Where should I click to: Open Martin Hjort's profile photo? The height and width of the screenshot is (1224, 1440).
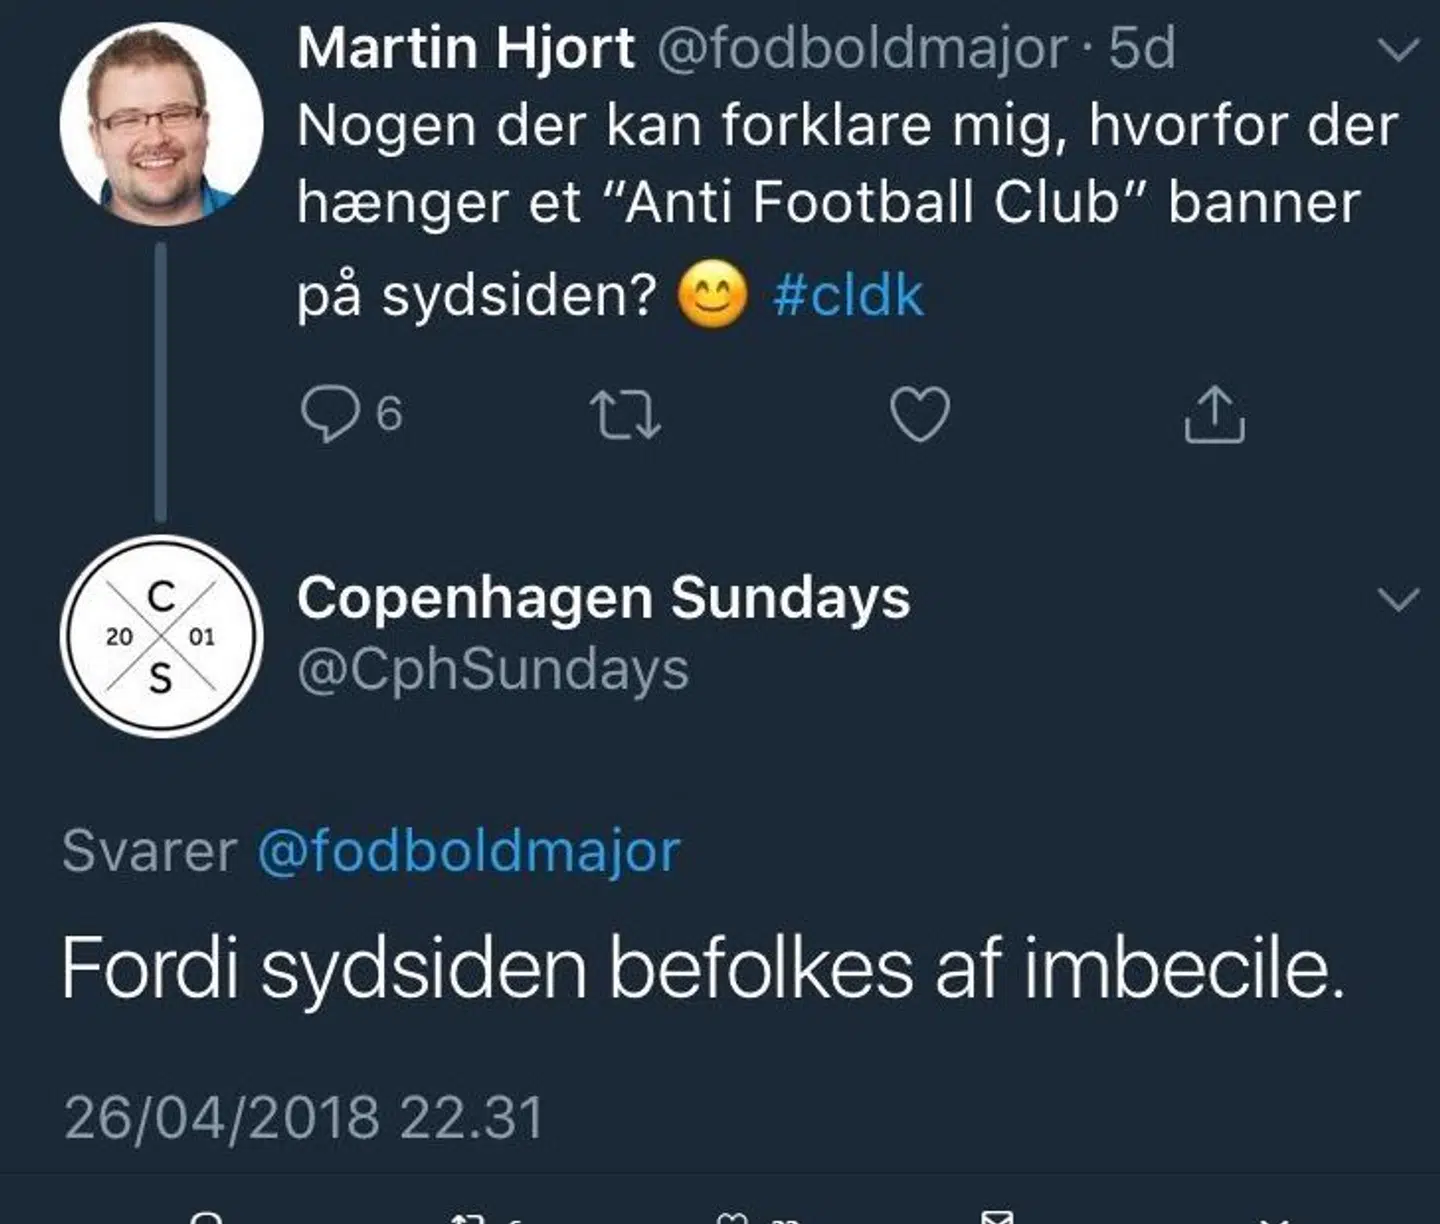[x=161, y=125]
